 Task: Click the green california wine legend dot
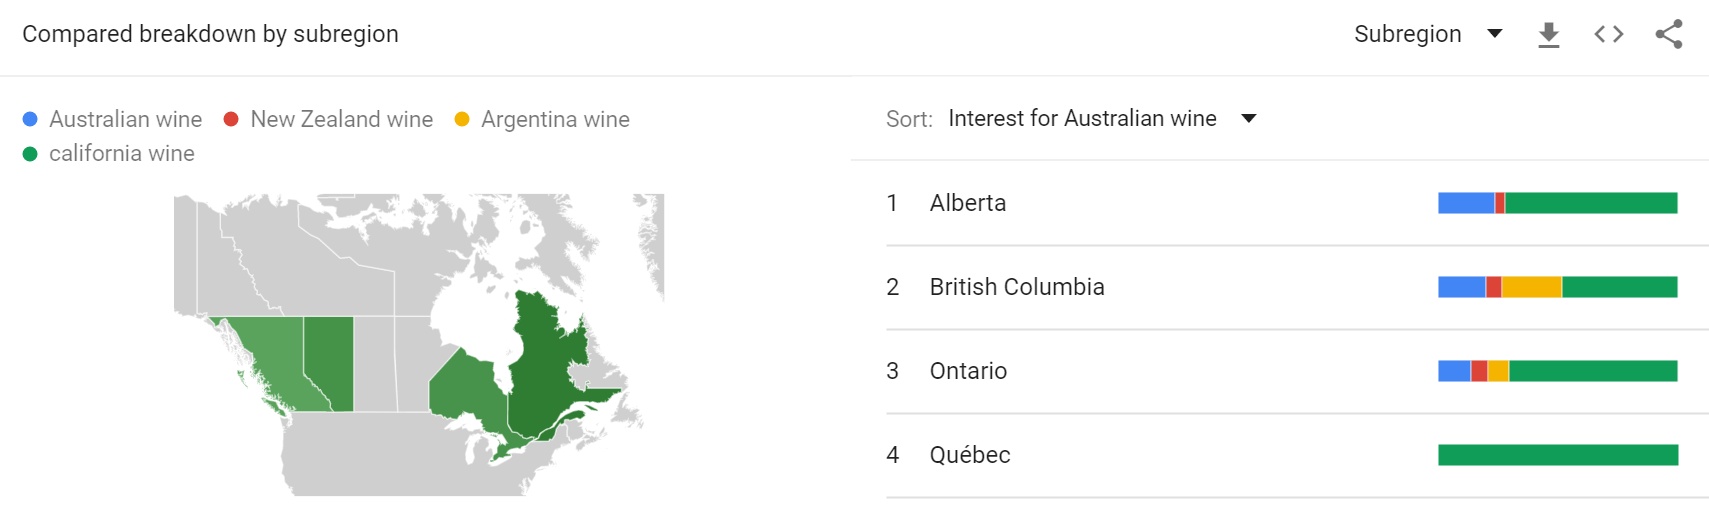point(30,154)
